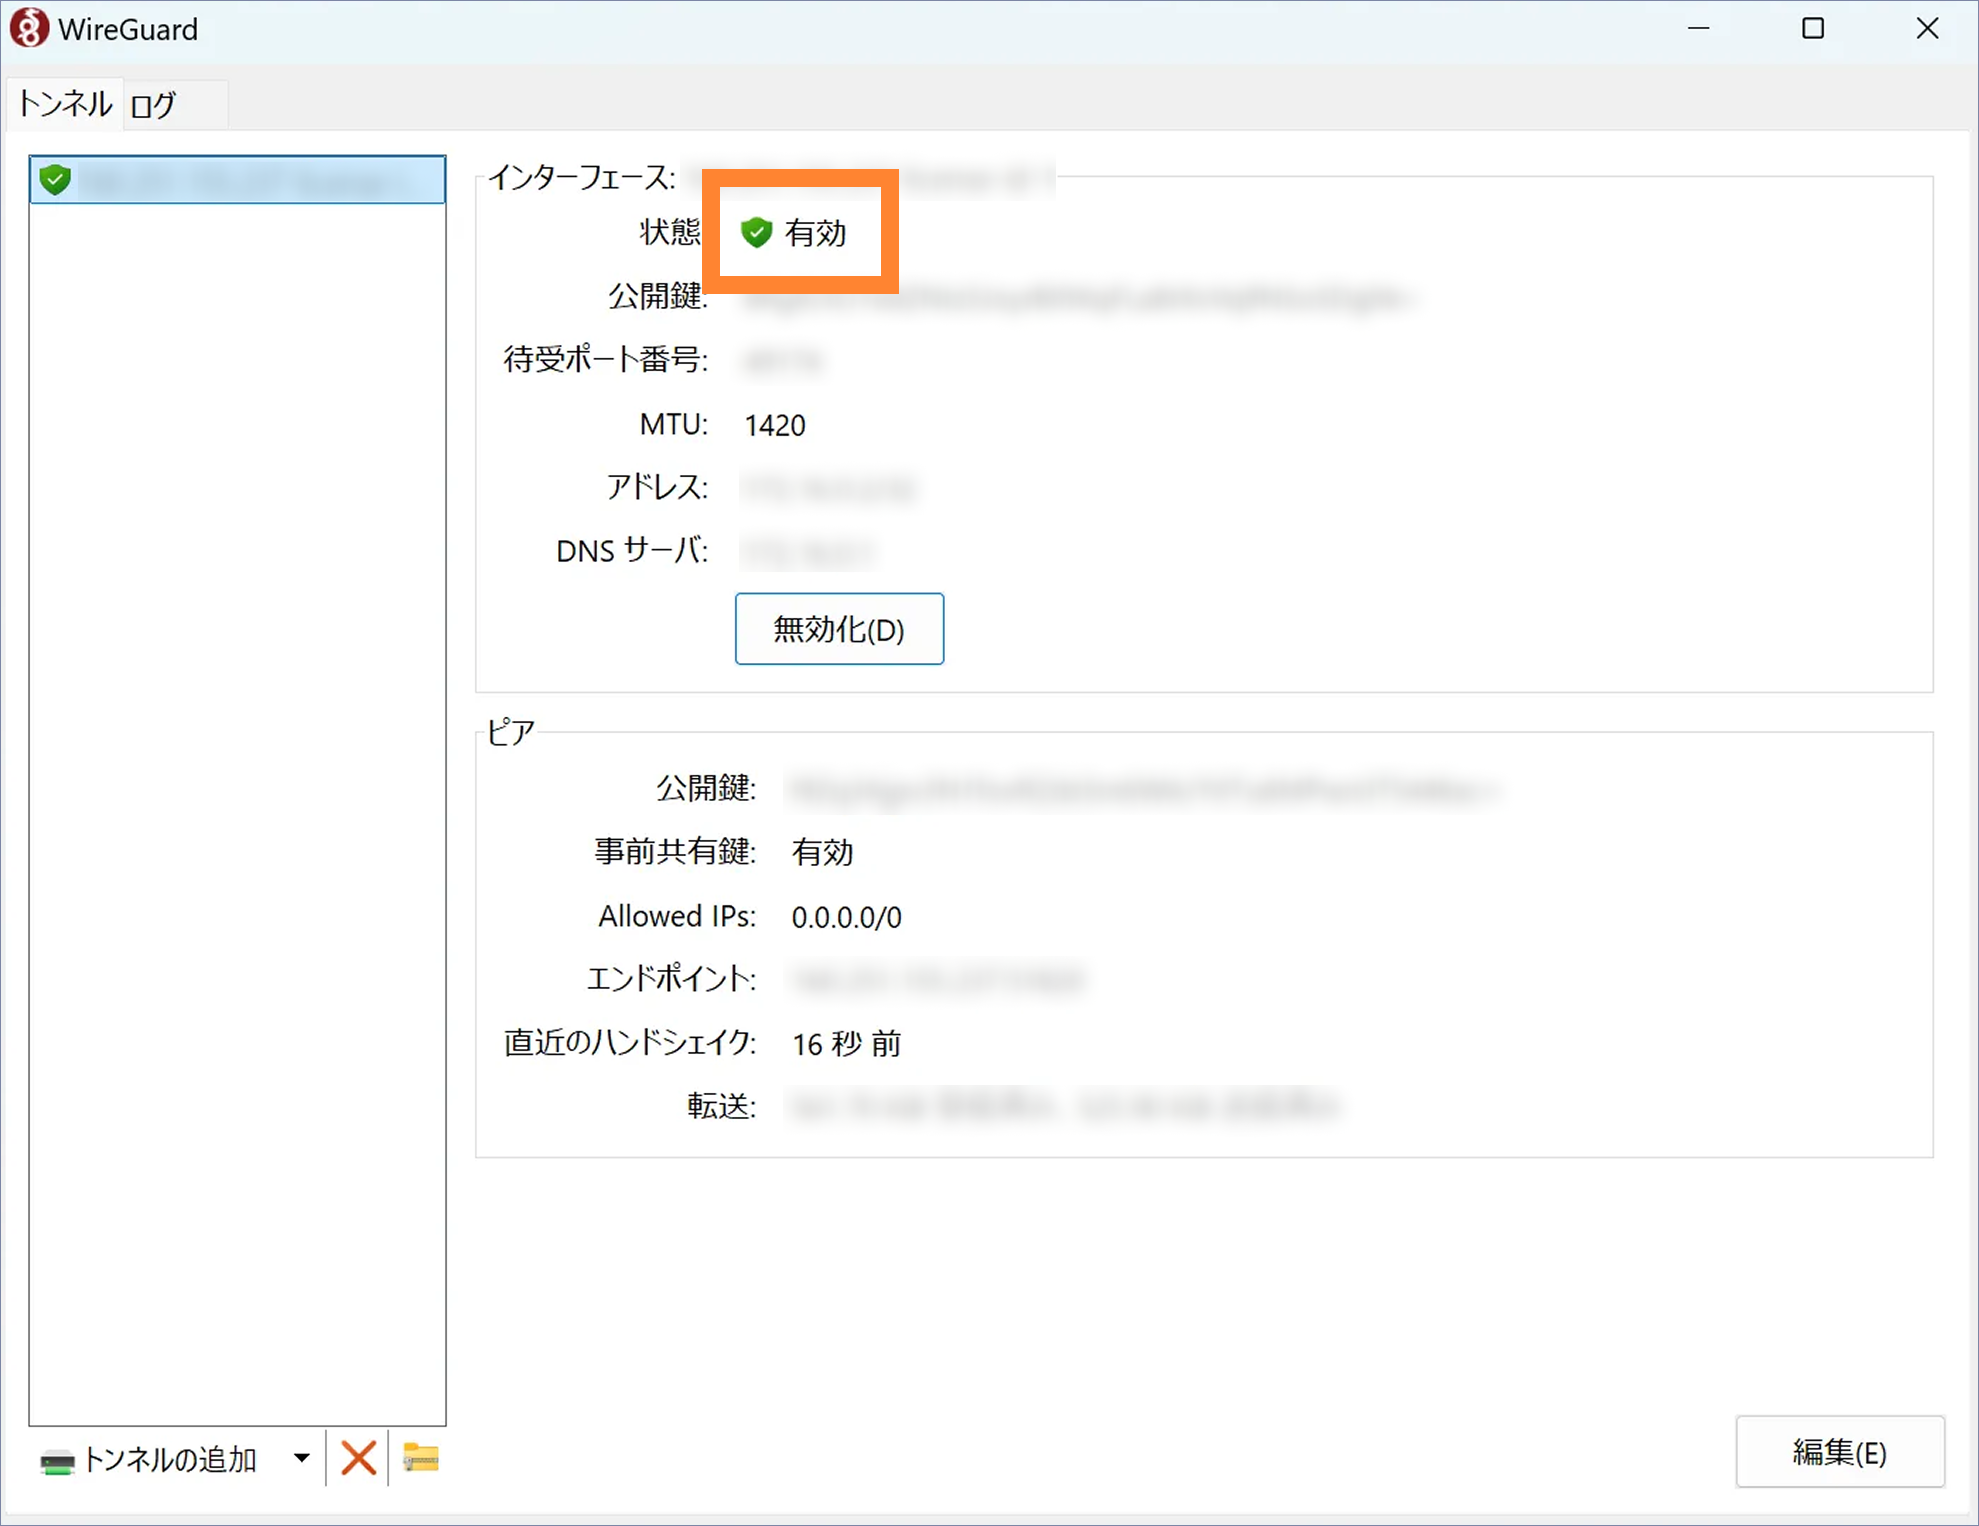The image size is (1979, 1526).
Task: Click the 状態 value 有効 text
Action: click(815, 233)
